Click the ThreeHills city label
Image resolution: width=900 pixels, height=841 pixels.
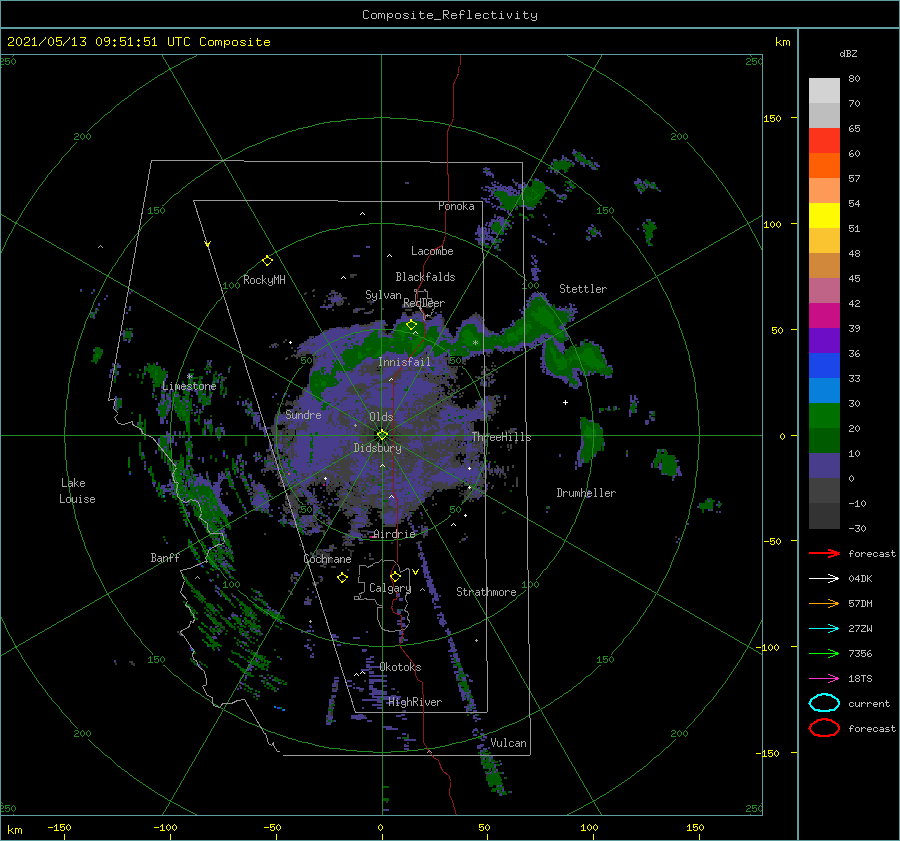click(x=501, y=437)
